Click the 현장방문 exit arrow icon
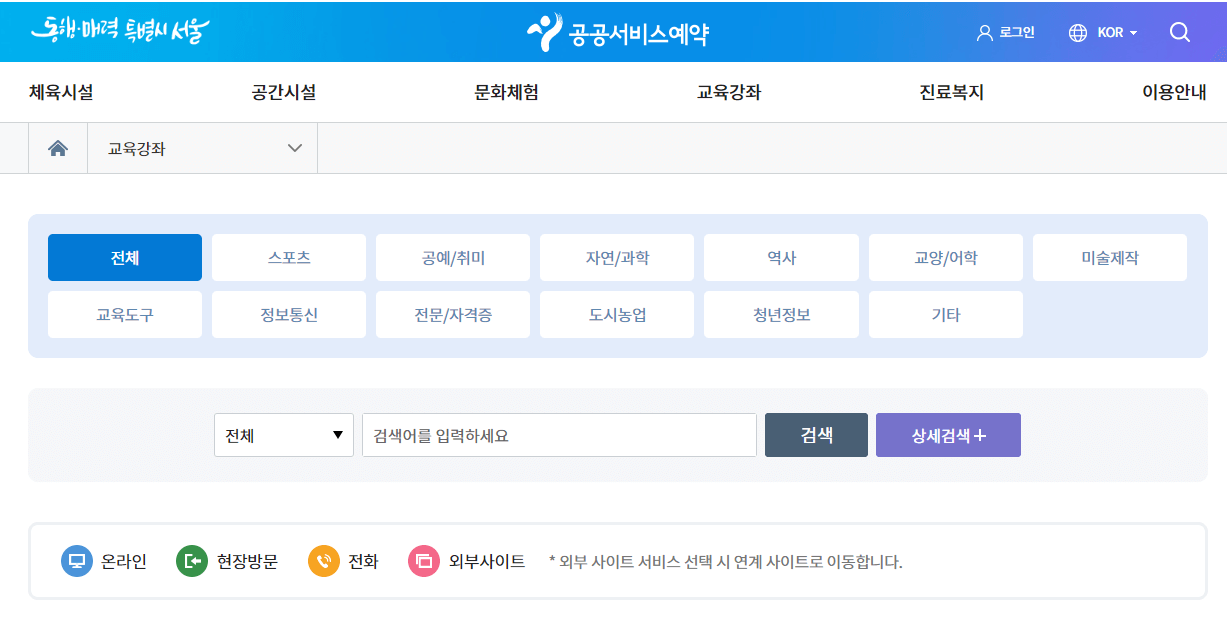Screen dimensions: 1227x619 point(190,561)
